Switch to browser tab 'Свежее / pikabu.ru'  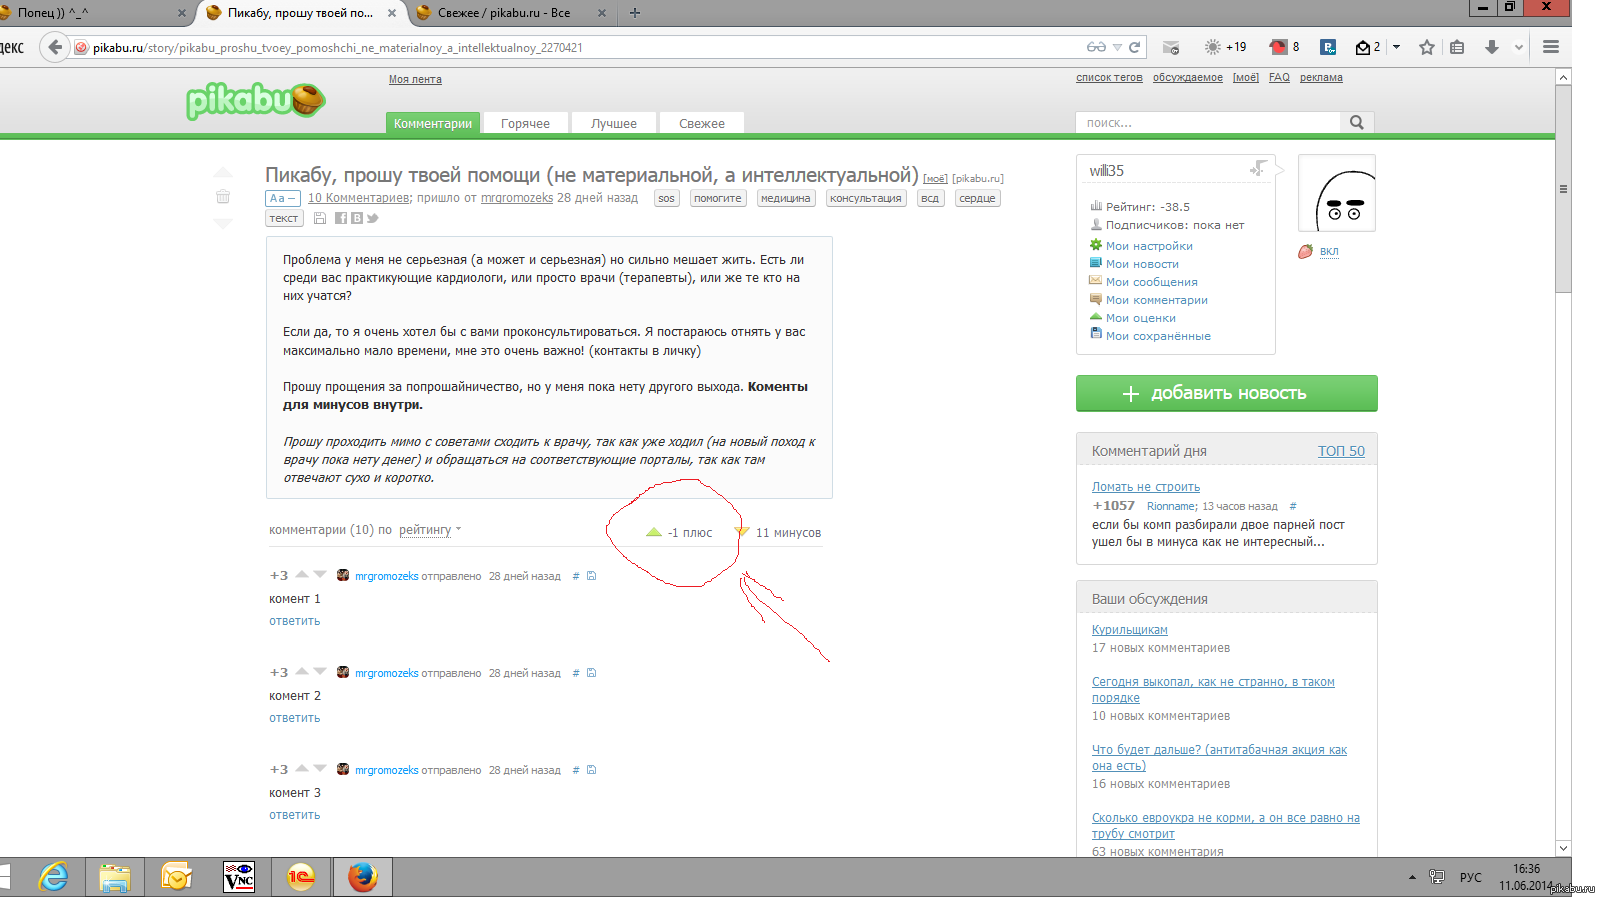pos(512,13)
